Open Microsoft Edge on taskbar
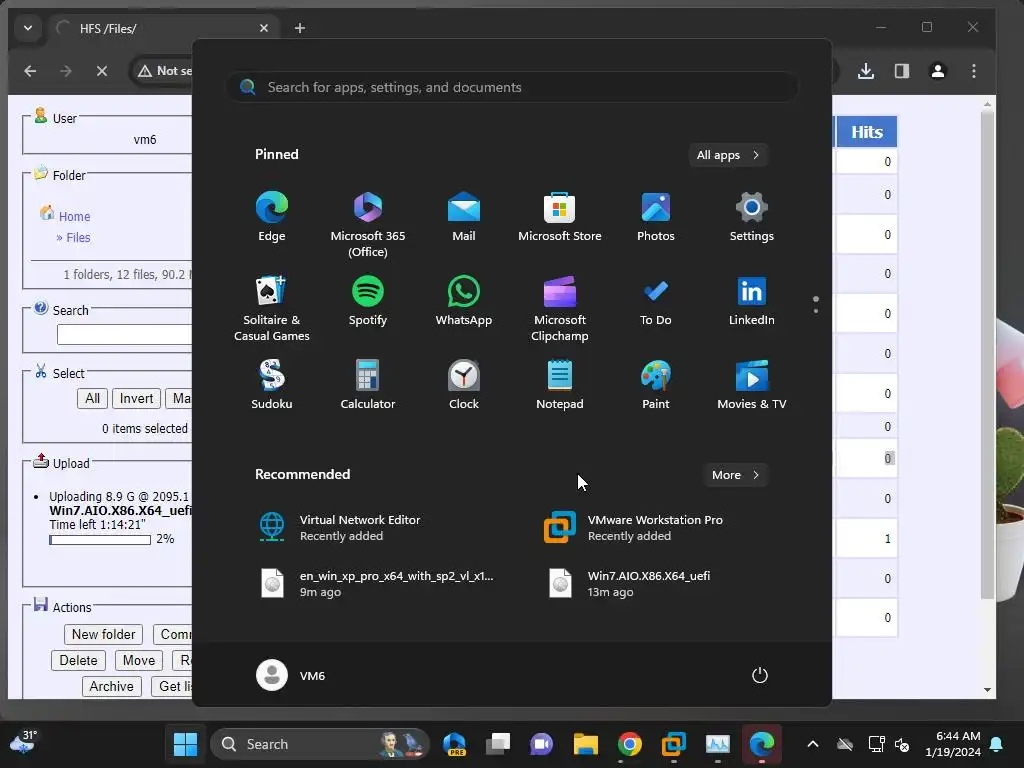Screen dimensions: 1024x768 (761, 744)
